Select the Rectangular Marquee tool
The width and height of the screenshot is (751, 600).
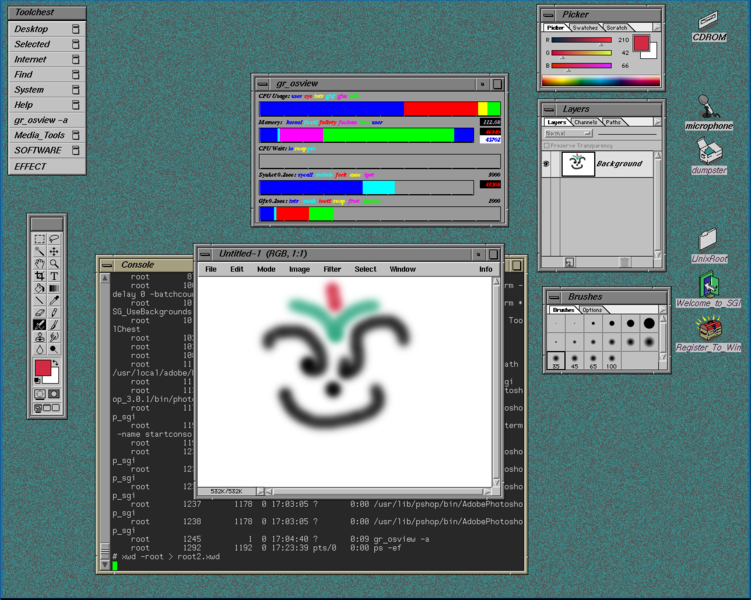[x=40, y=238]
